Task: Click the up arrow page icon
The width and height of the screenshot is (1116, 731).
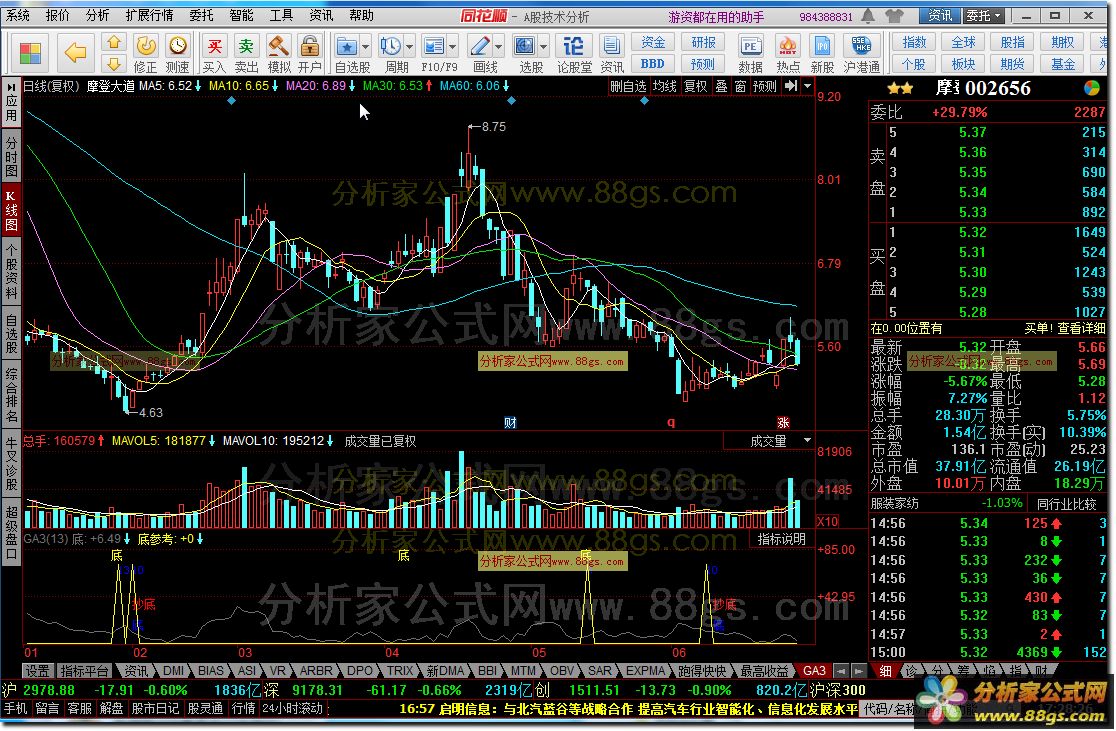Action: tap(114, 43)
